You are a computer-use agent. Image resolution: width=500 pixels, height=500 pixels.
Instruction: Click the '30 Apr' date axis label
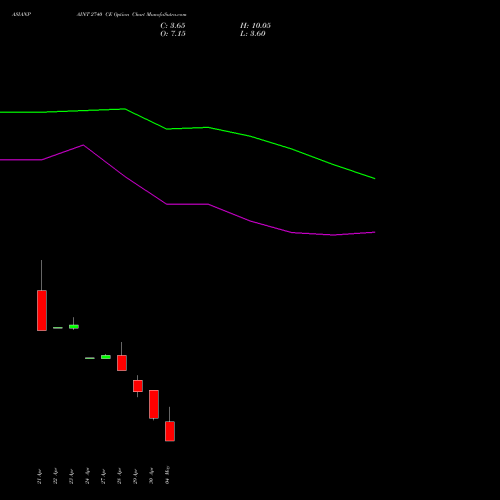point(151,476)
